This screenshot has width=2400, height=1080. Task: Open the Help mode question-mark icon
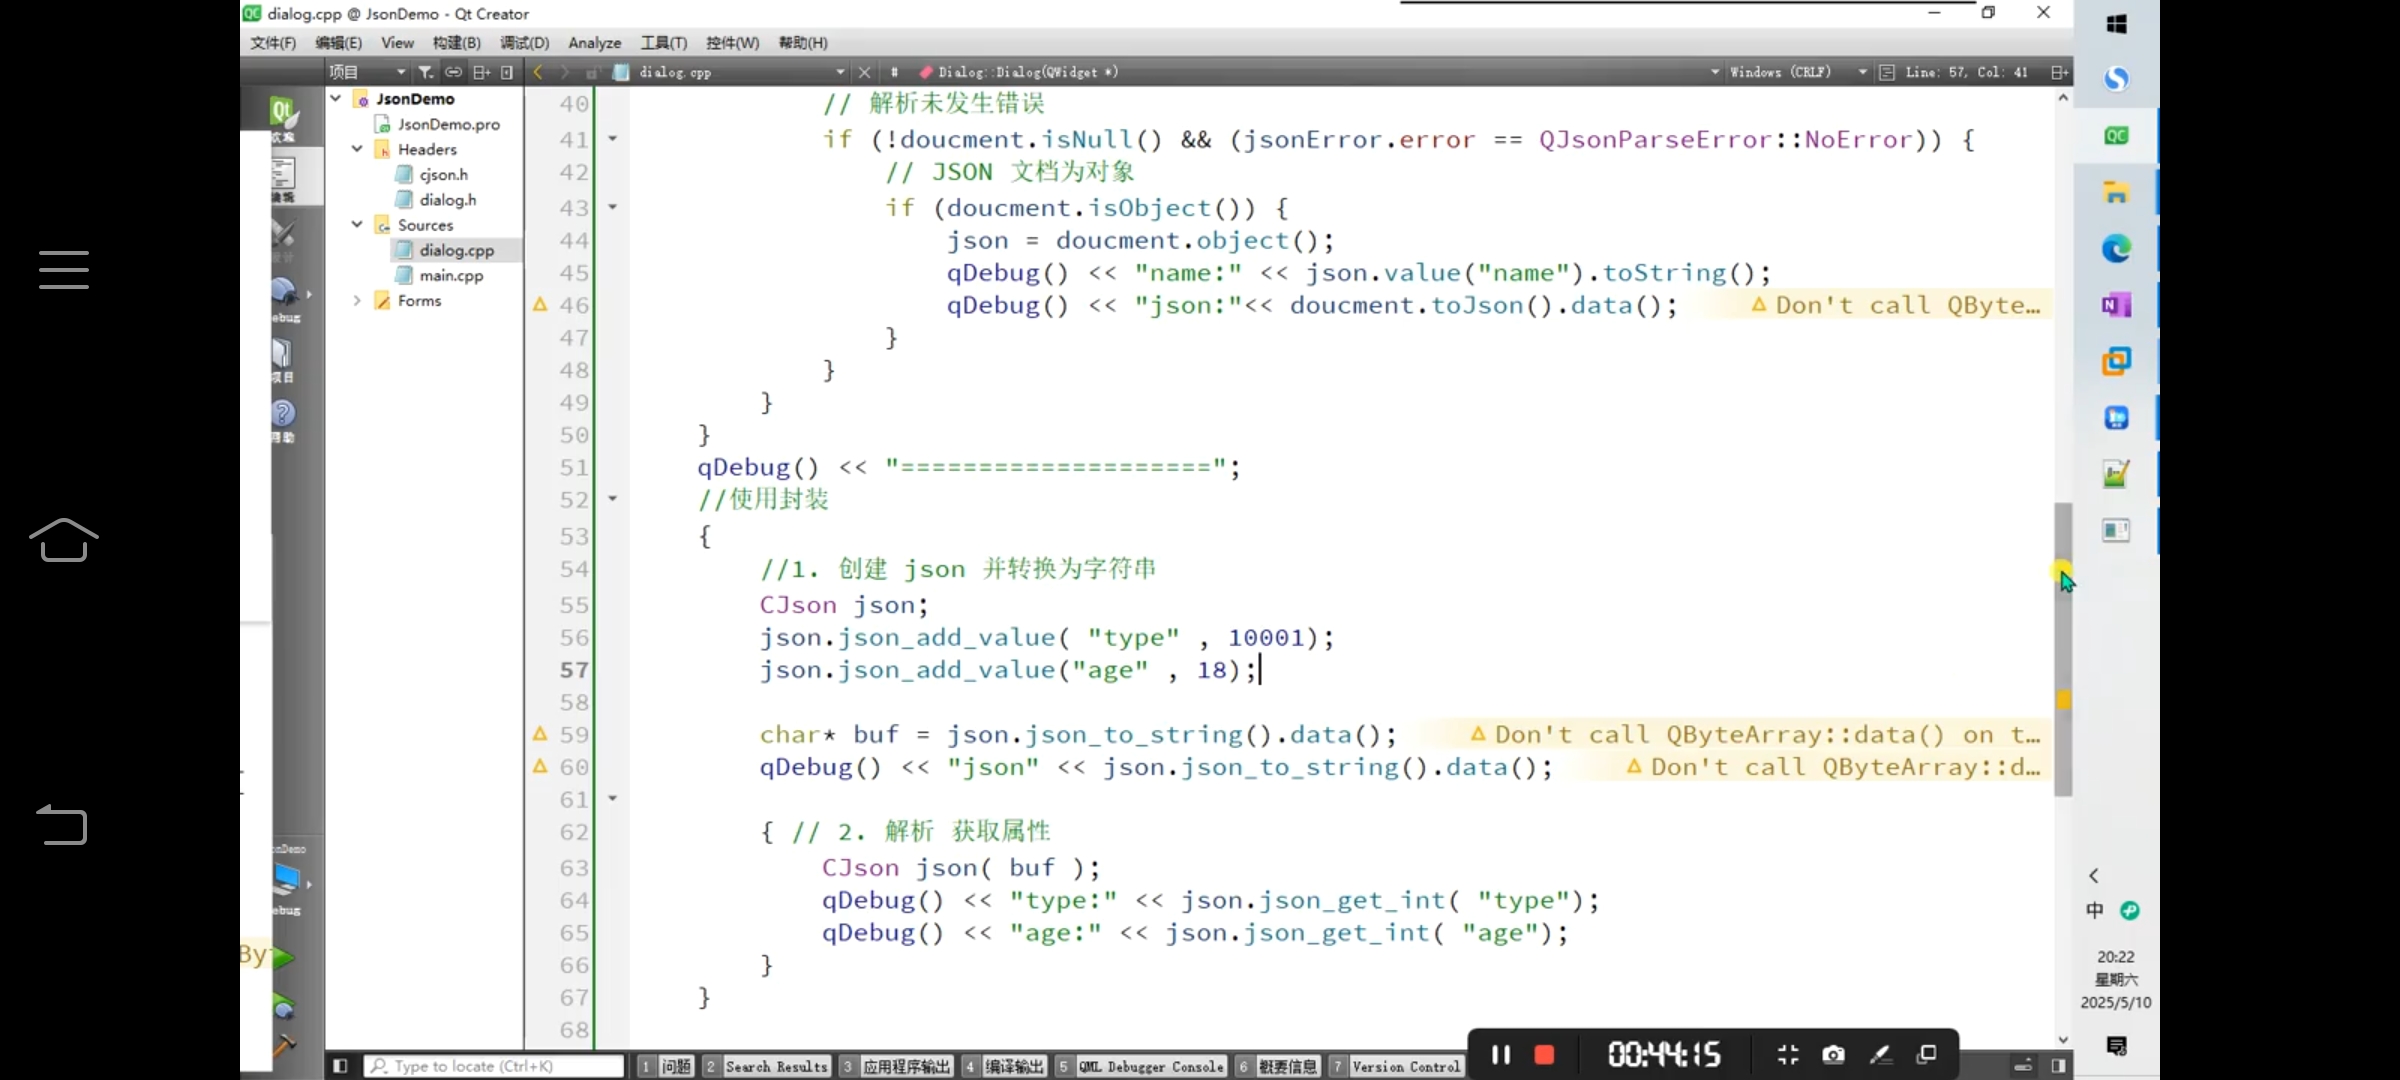pos(283,414)
